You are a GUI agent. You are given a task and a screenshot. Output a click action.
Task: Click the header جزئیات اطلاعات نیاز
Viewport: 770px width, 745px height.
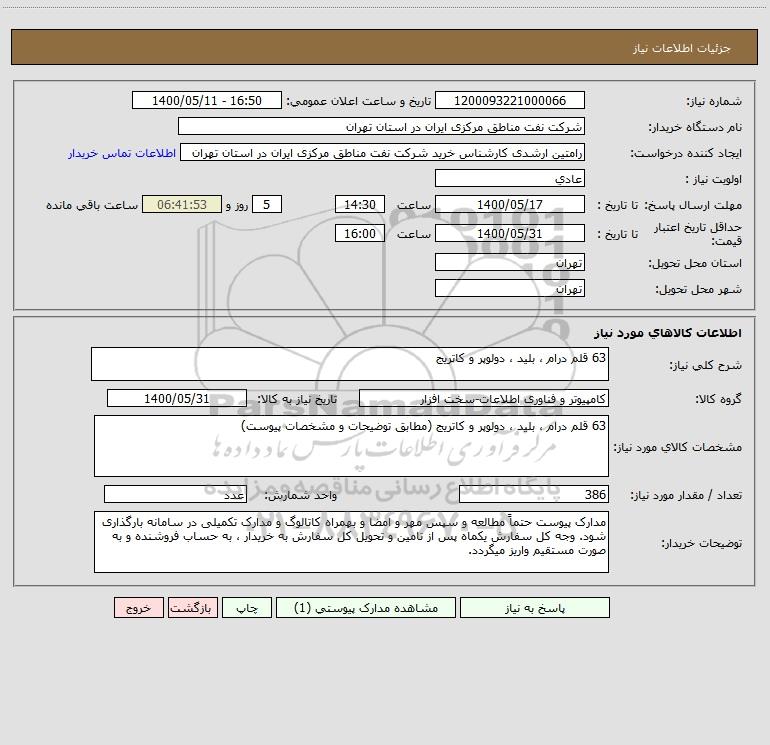[682, 48]
